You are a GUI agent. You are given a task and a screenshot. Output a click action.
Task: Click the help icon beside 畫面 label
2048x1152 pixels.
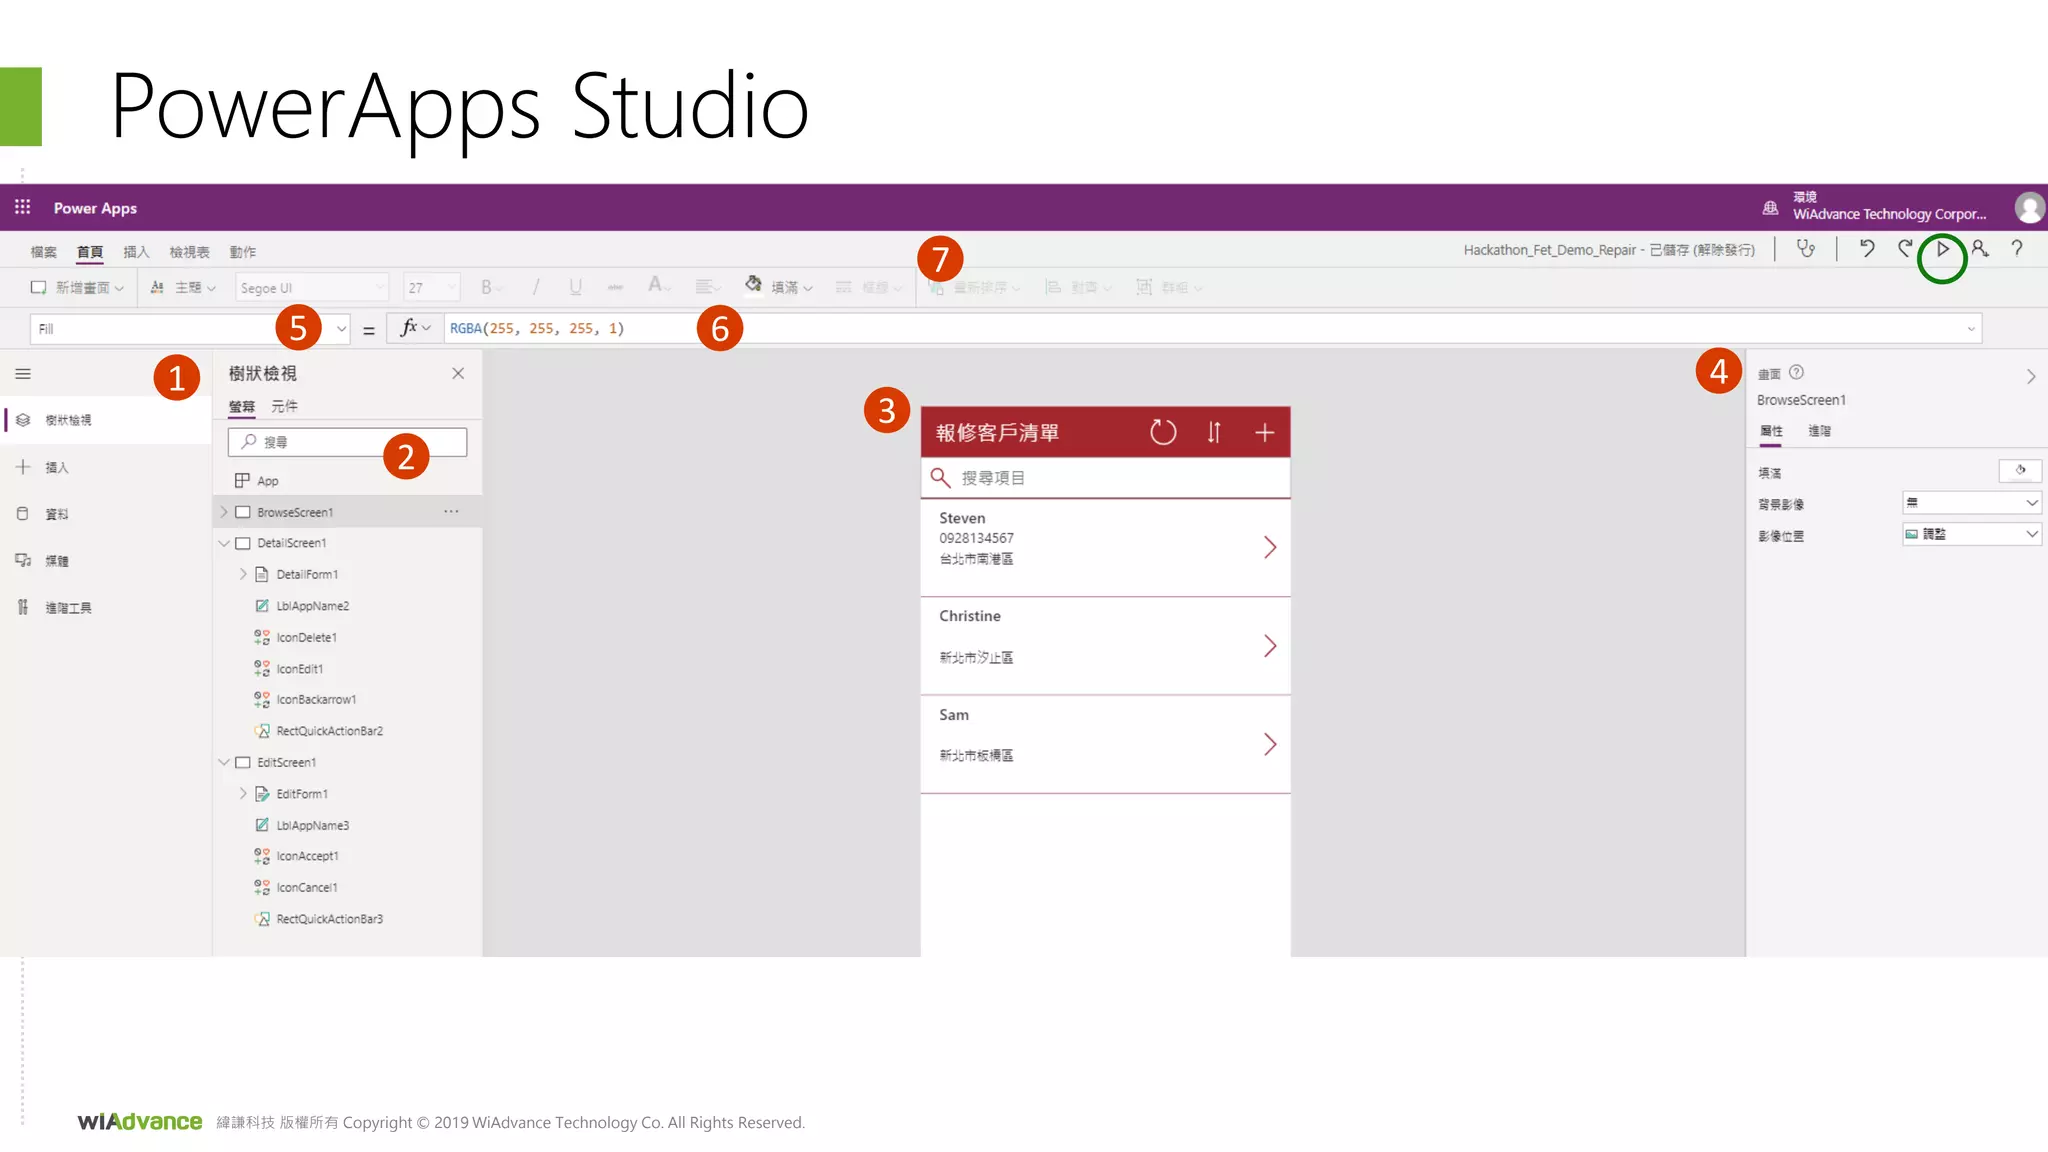tap(1797, 372)
